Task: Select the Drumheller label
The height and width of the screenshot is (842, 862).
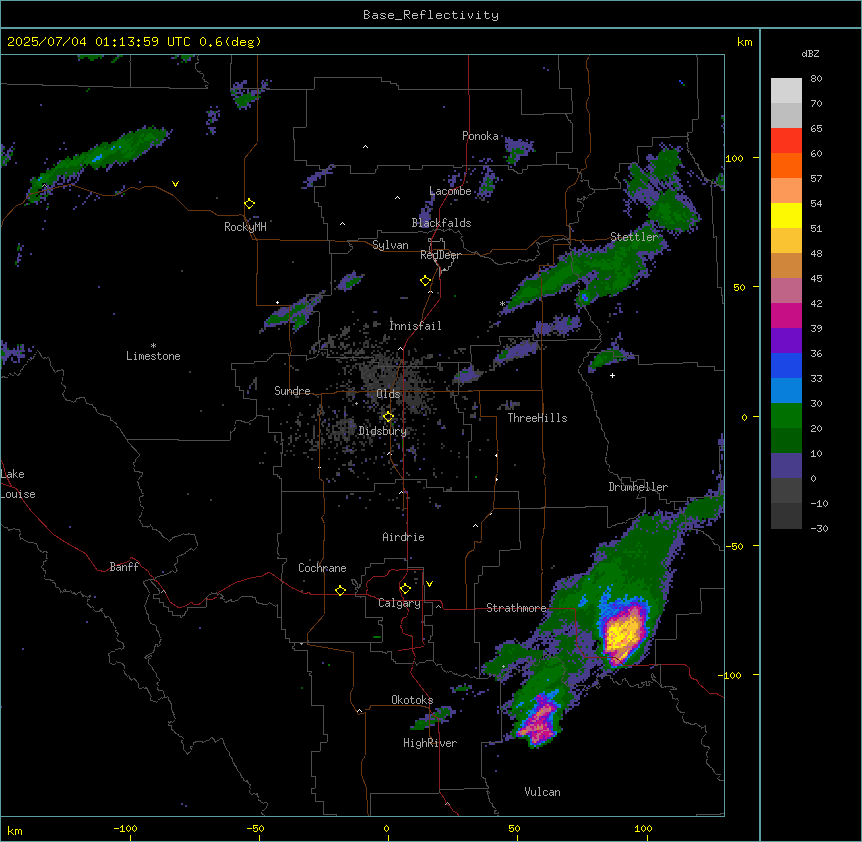Action: pyautogui.click(x=638, y=487)
